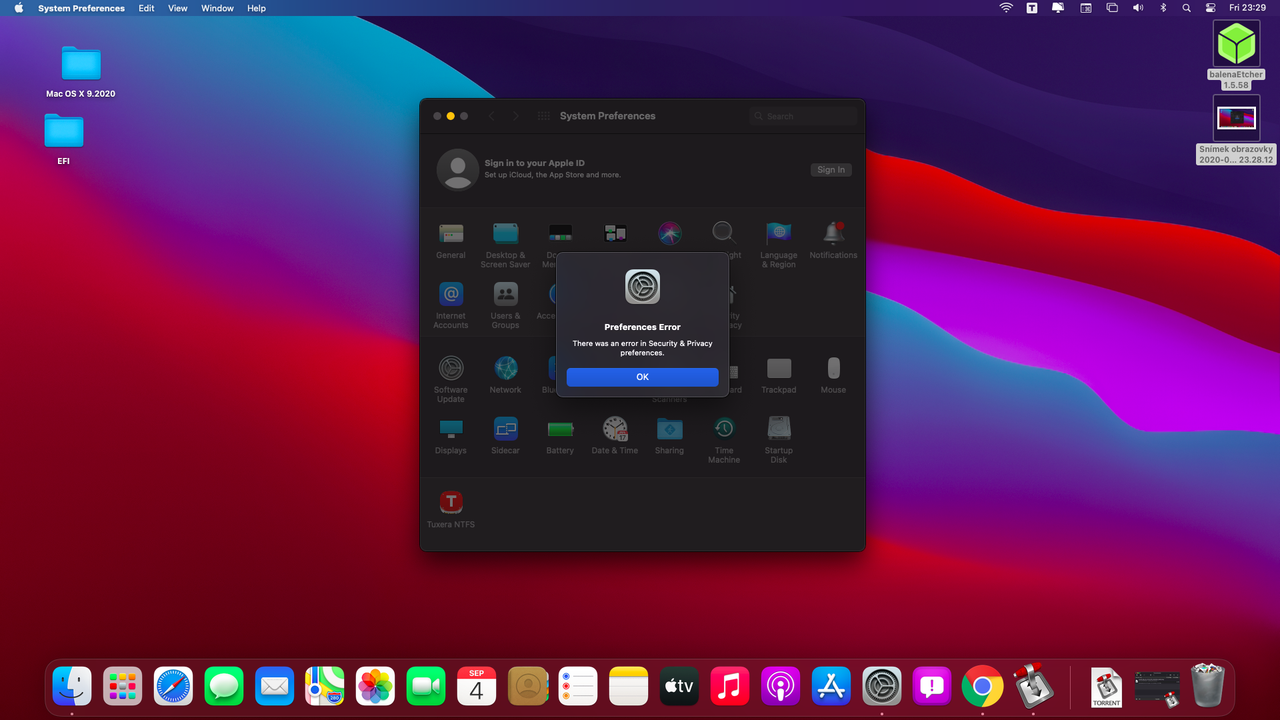Click OK in the Preferences Error dialog
This screenshot has height=720, width=1280.
642,377
